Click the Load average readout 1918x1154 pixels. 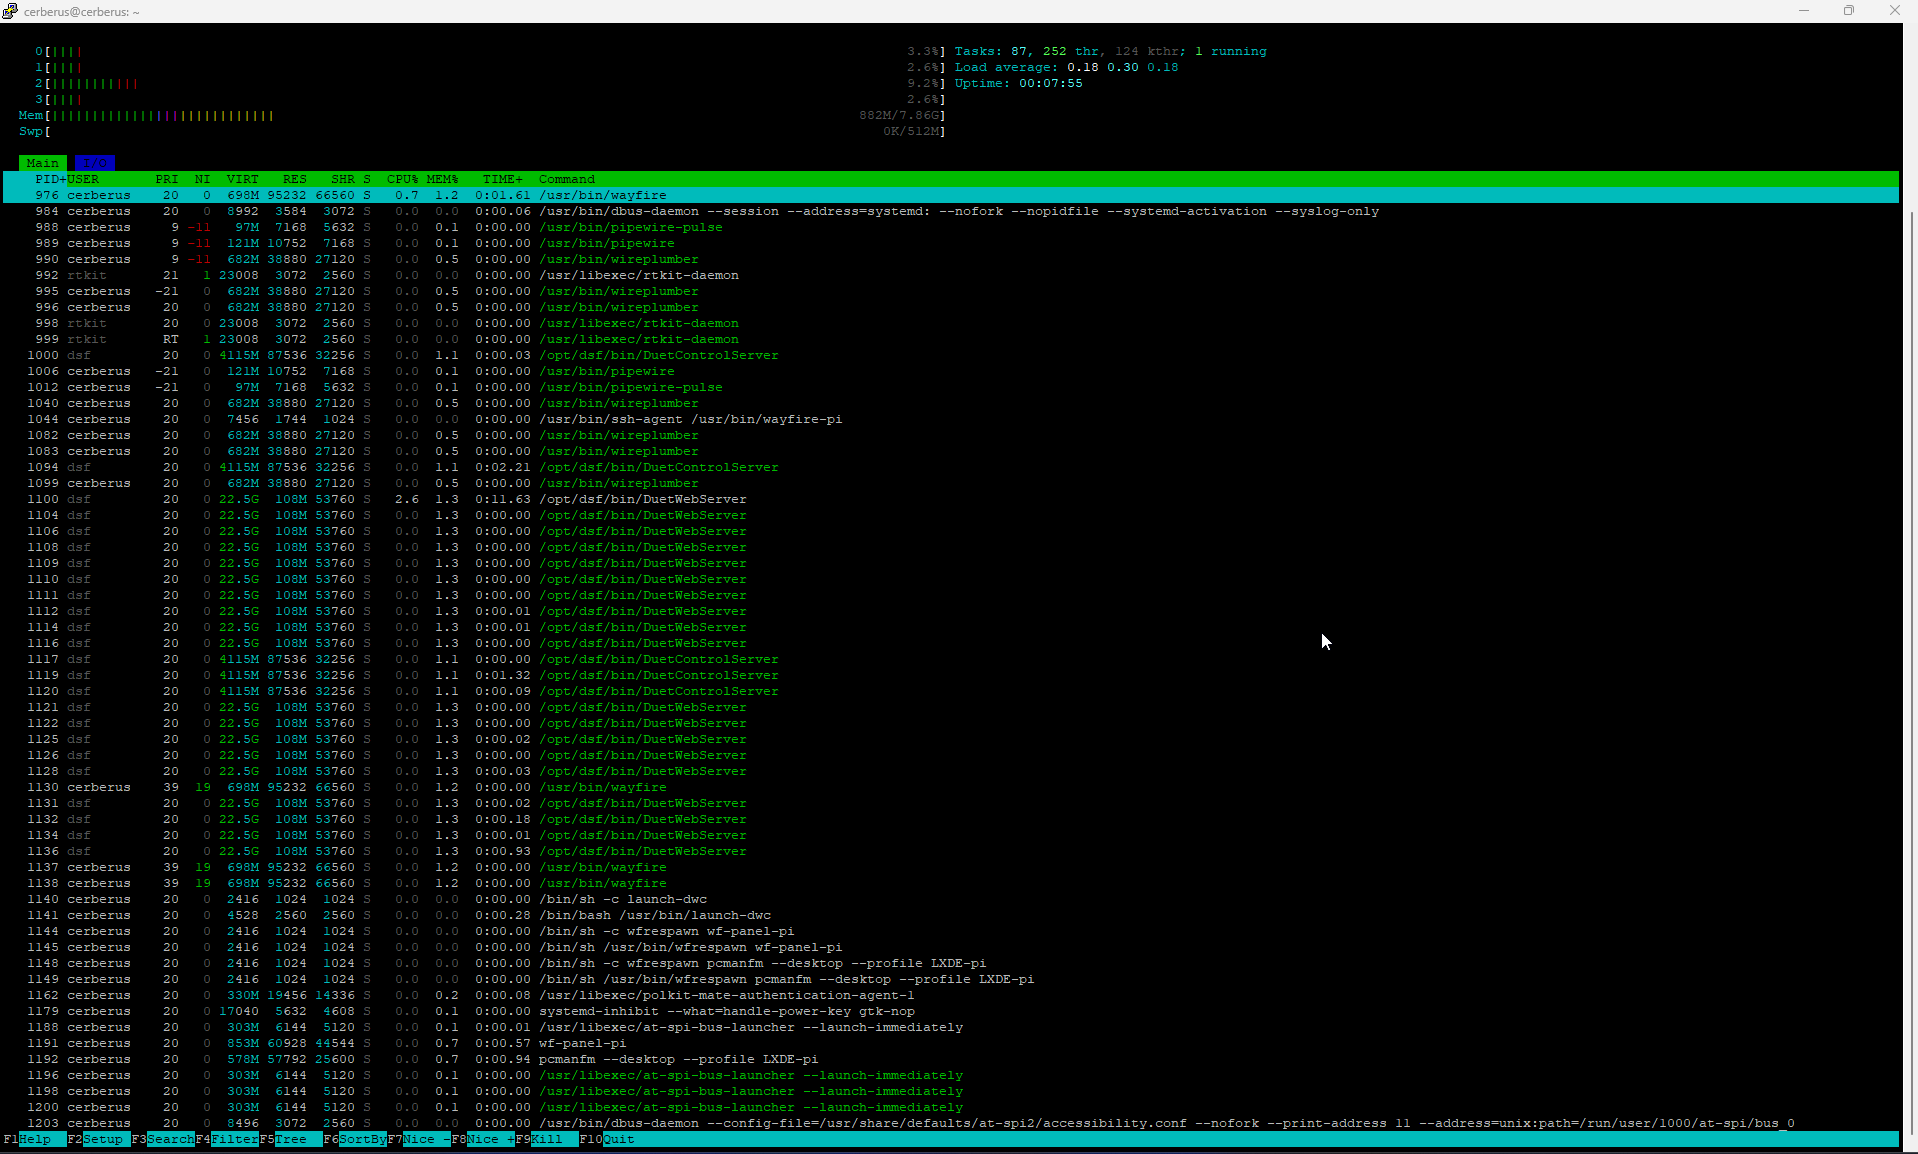(1066, 67)
